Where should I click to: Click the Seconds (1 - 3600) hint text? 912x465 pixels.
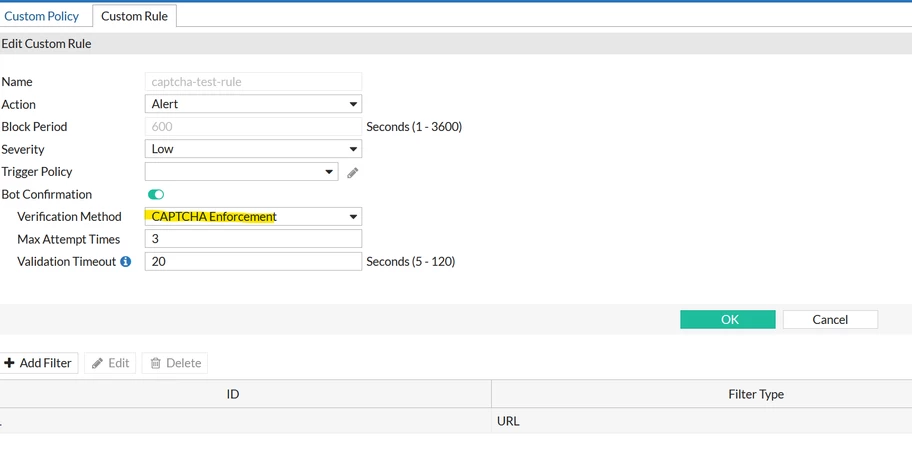(414, 127)
